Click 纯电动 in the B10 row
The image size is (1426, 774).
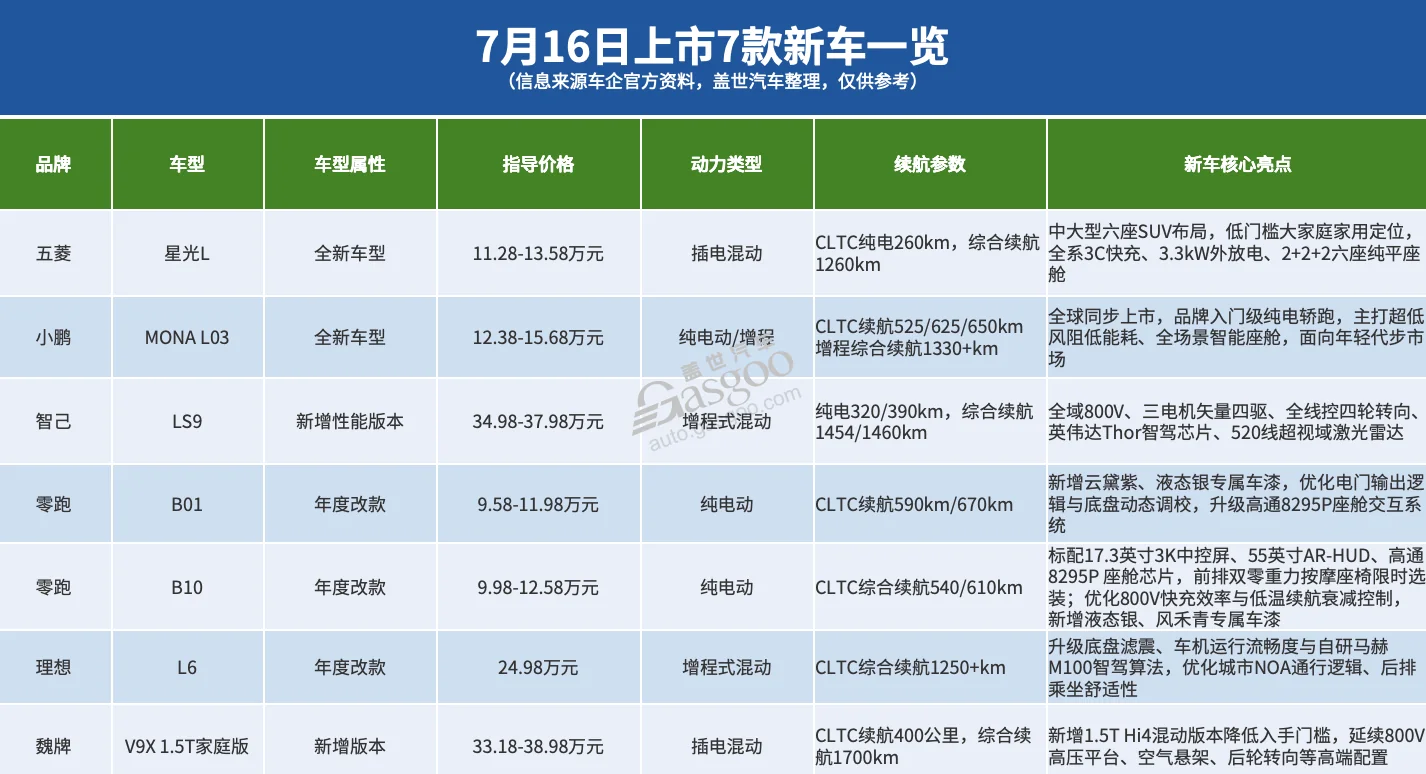coord(727,587)
